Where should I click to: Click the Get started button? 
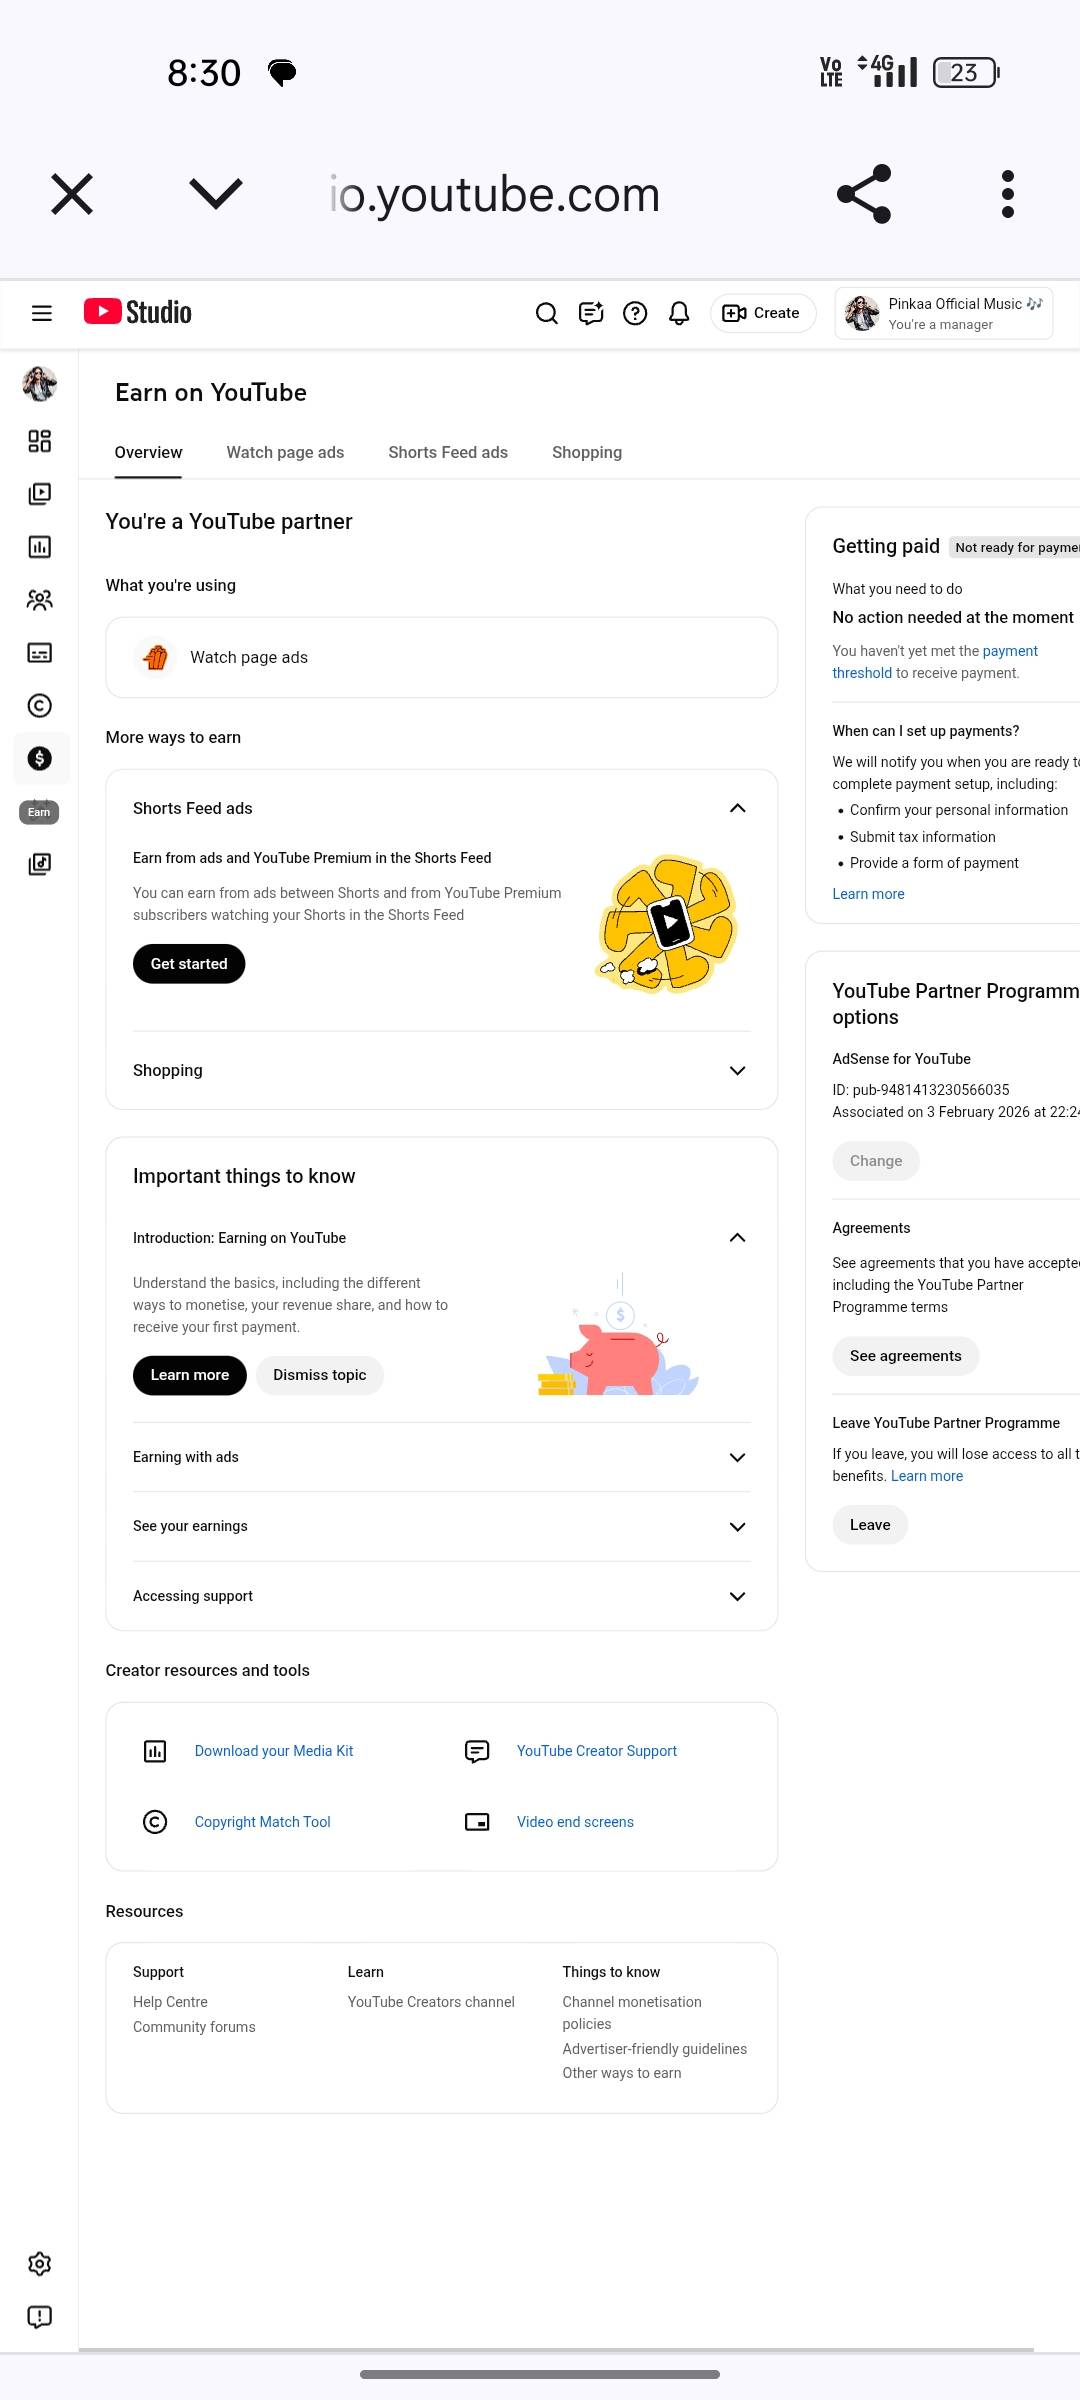click(x=189, y=964)
